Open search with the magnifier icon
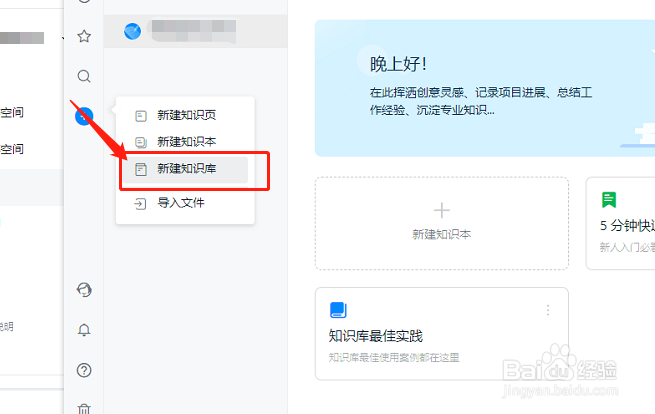Screen dimensions: 655x414 85,76
